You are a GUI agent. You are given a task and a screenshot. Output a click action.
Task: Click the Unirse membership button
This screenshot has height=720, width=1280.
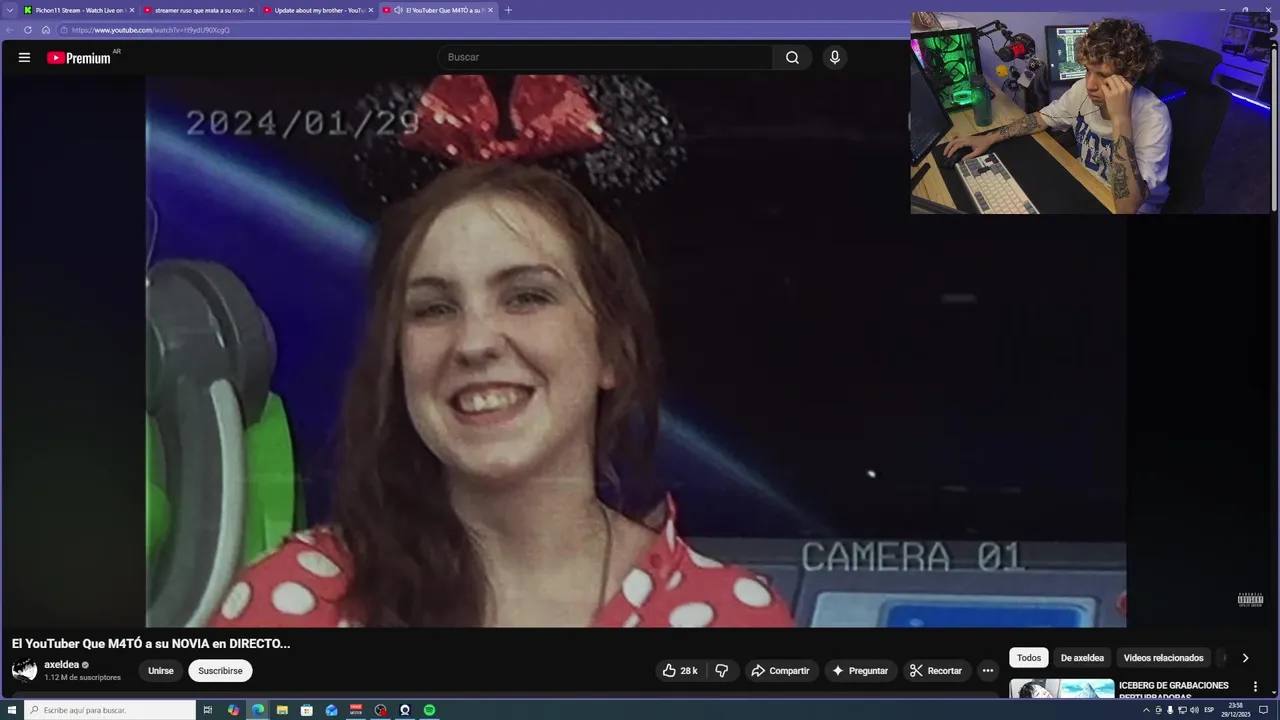[x=161, y=671]
